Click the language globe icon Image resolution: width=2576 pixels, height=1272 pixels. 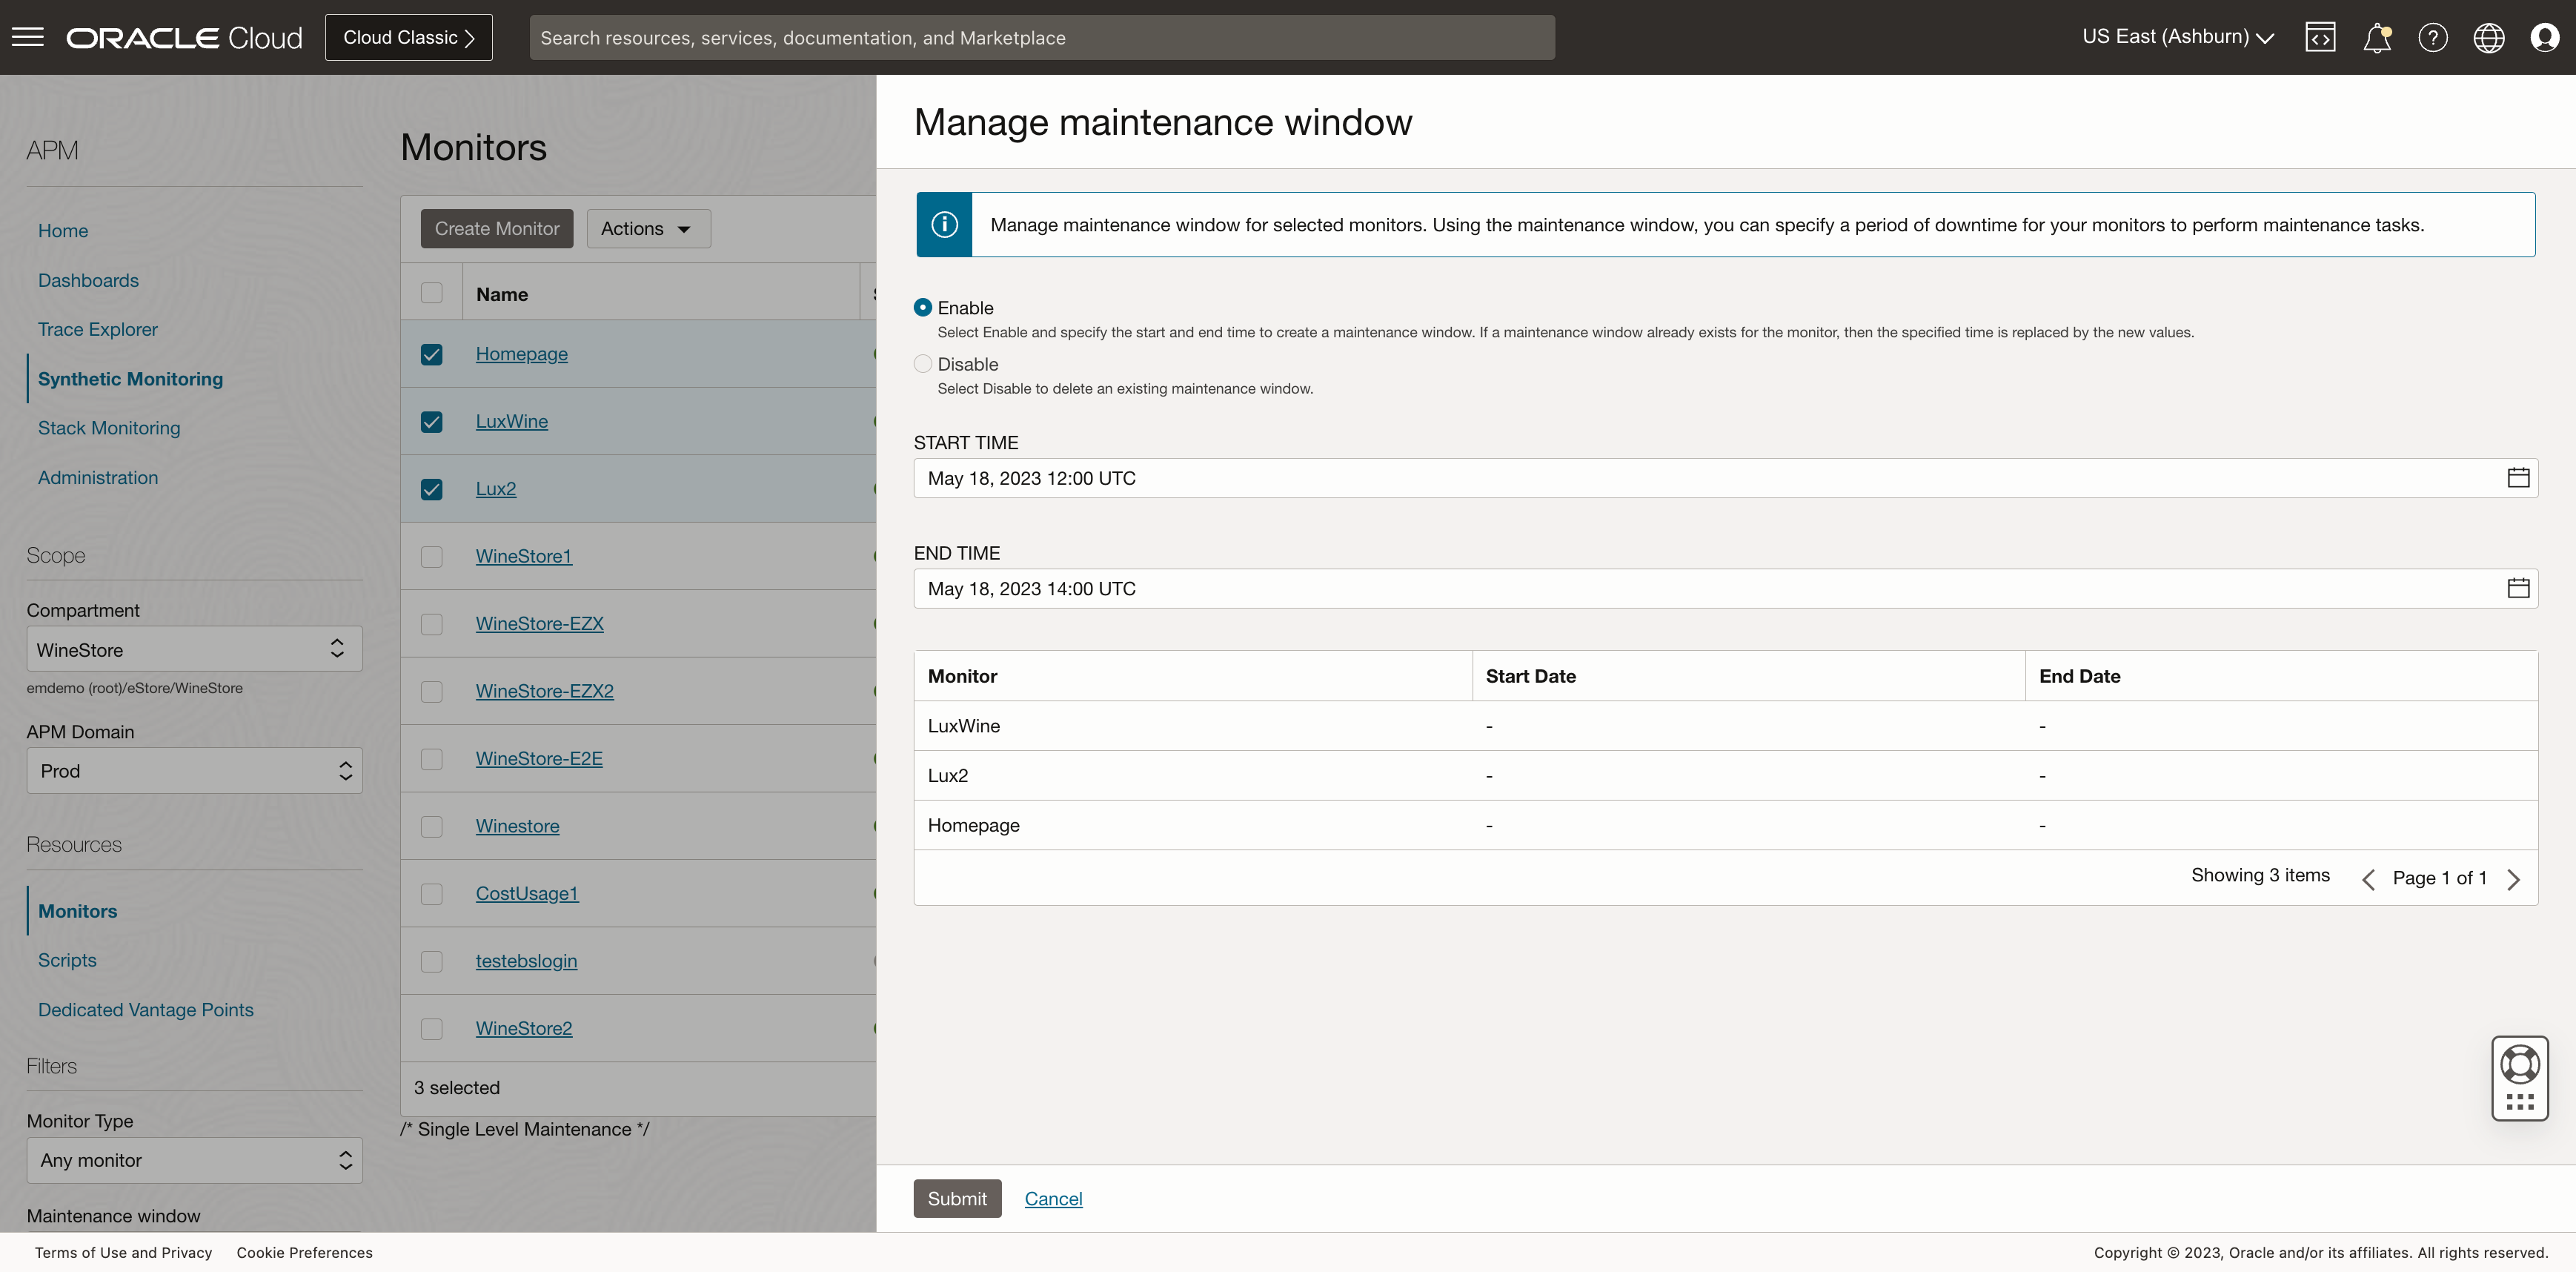point(2489,37)
